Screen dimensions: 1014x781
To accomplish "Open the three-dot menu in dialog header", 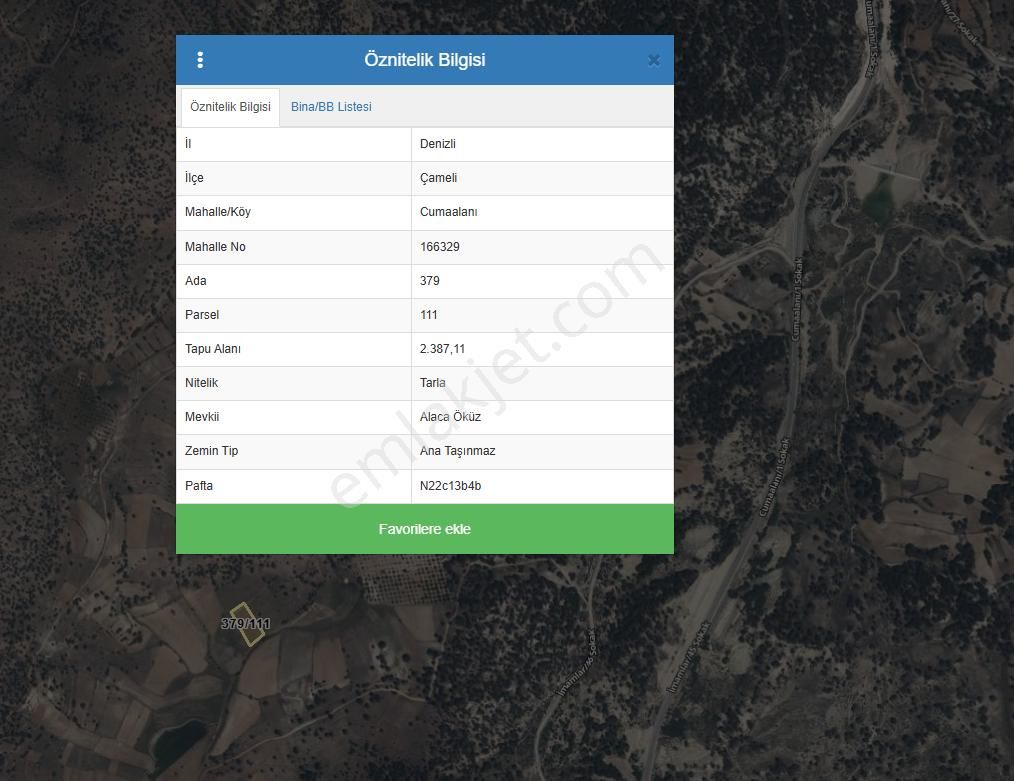I will pyautogui.click(x=200, y=60).
